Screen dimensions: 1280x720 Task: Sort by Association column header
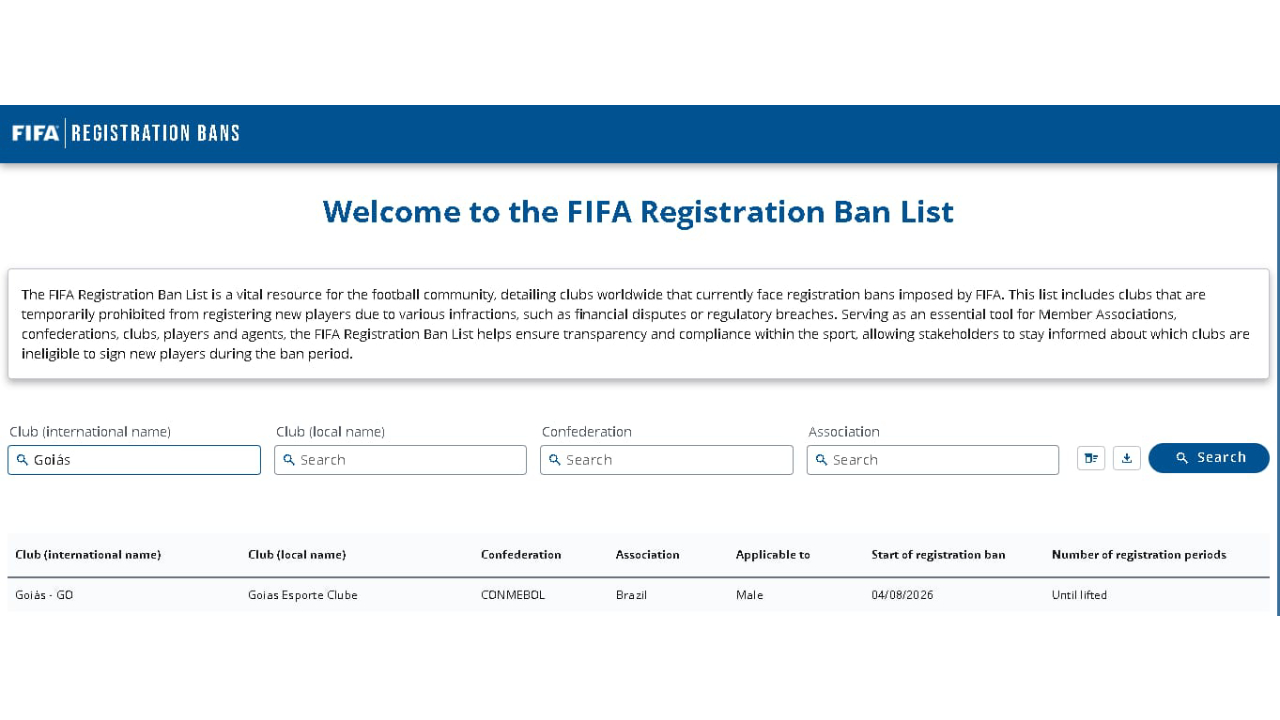(x=648, y=554)
